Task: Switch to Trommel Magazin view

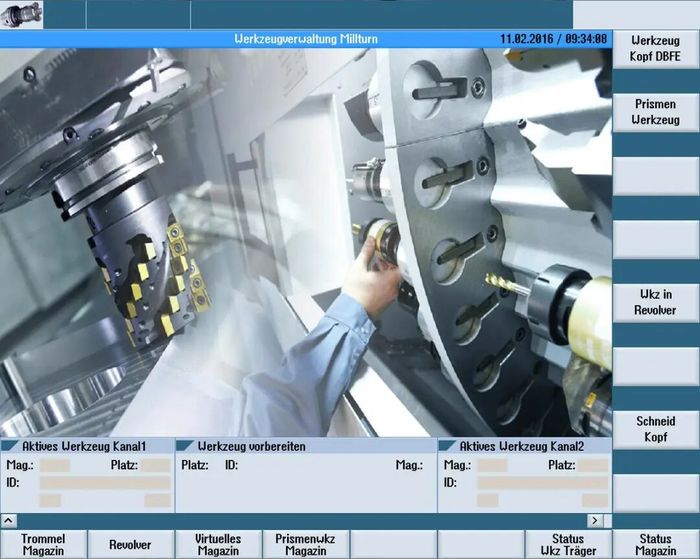Action: point(43,545)
